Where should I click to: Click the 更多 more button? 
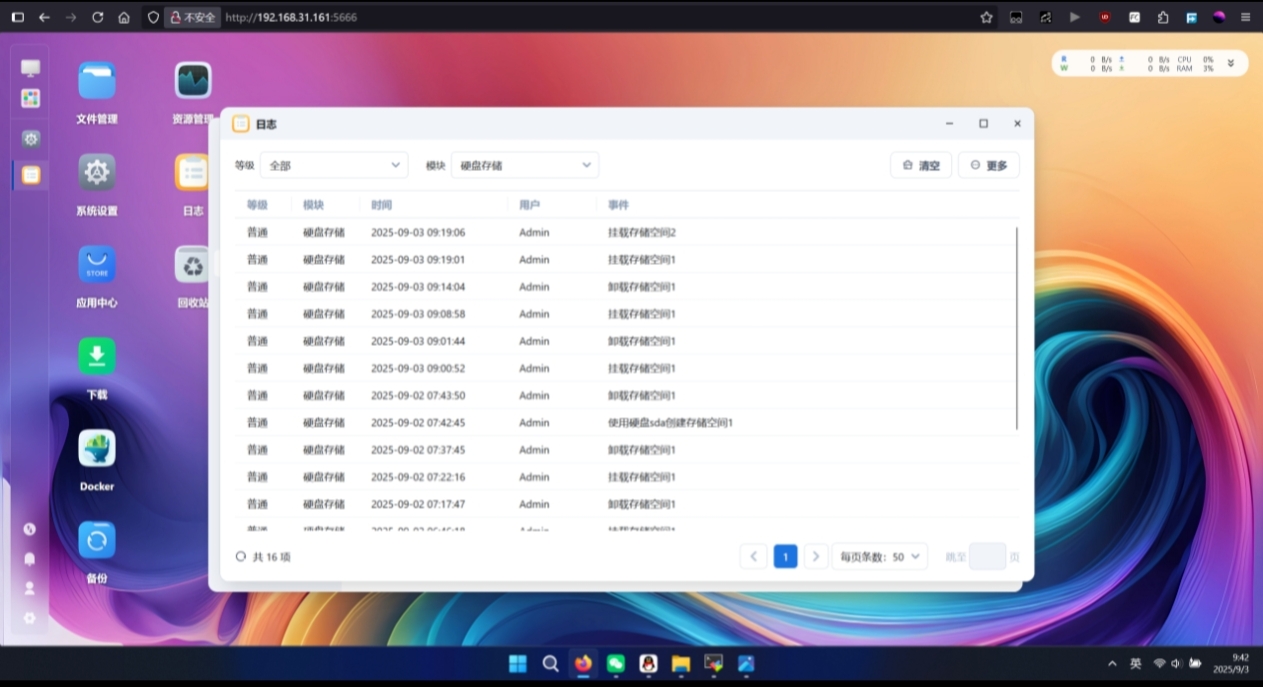(x=988, y=165)
